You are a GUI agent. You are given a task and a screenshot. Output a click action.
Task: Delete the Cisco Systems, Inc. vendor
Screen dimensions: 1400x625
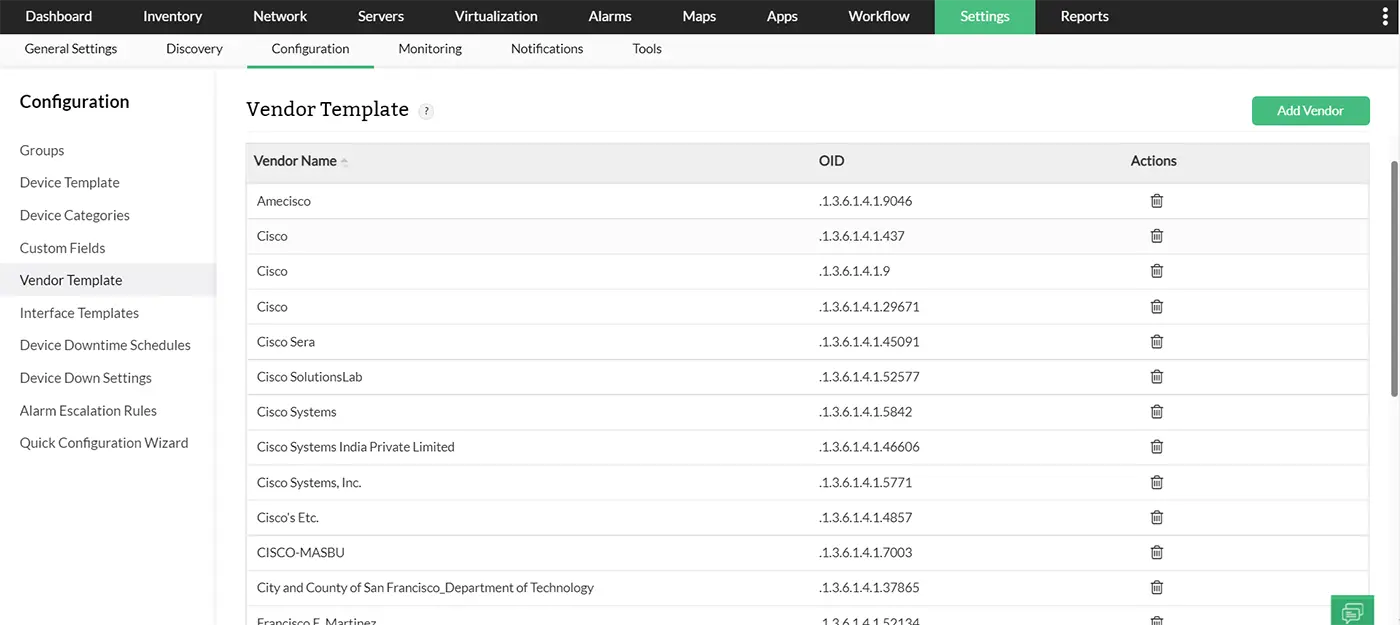coord(1156,481)
